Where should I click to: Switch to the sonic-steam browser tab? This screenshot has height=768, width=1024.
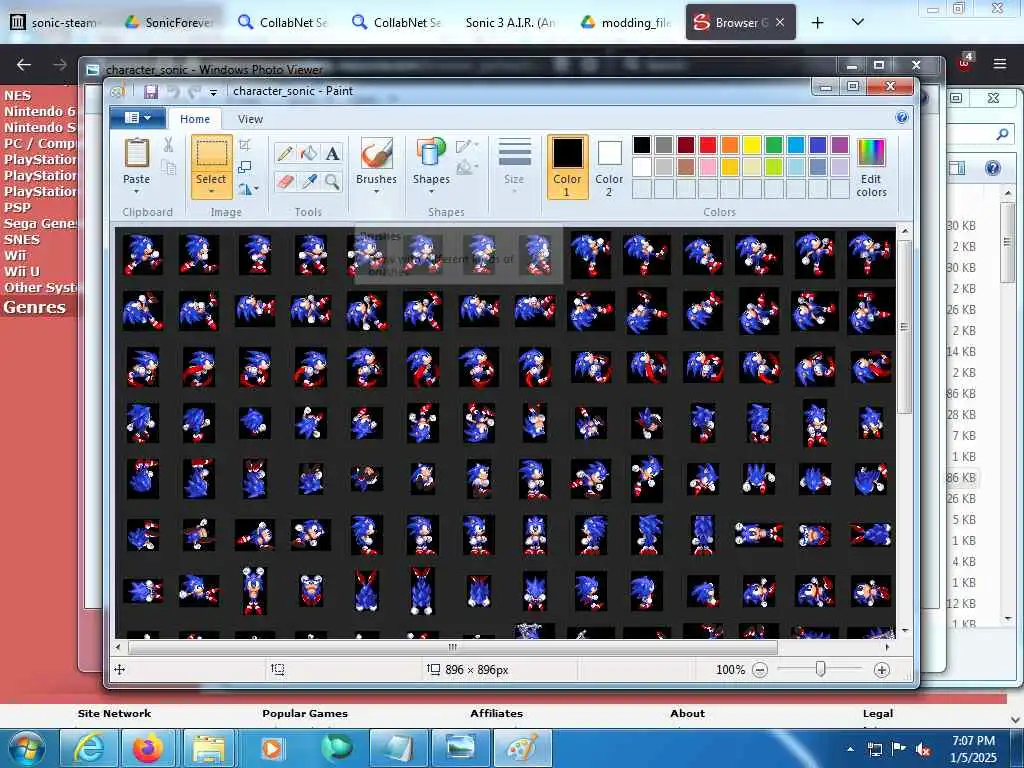point(55,22)
